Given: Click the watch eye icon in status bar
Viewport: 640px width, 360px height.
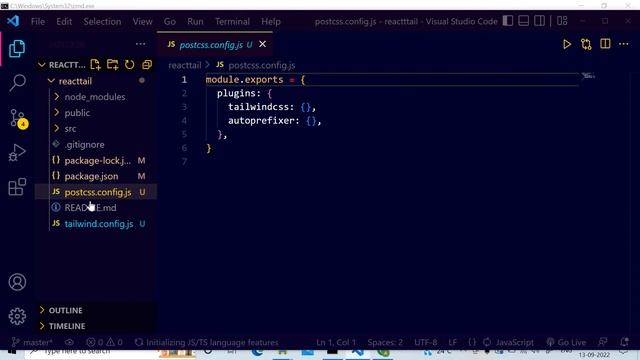Looking at the screenshot, I should (69, 342).
